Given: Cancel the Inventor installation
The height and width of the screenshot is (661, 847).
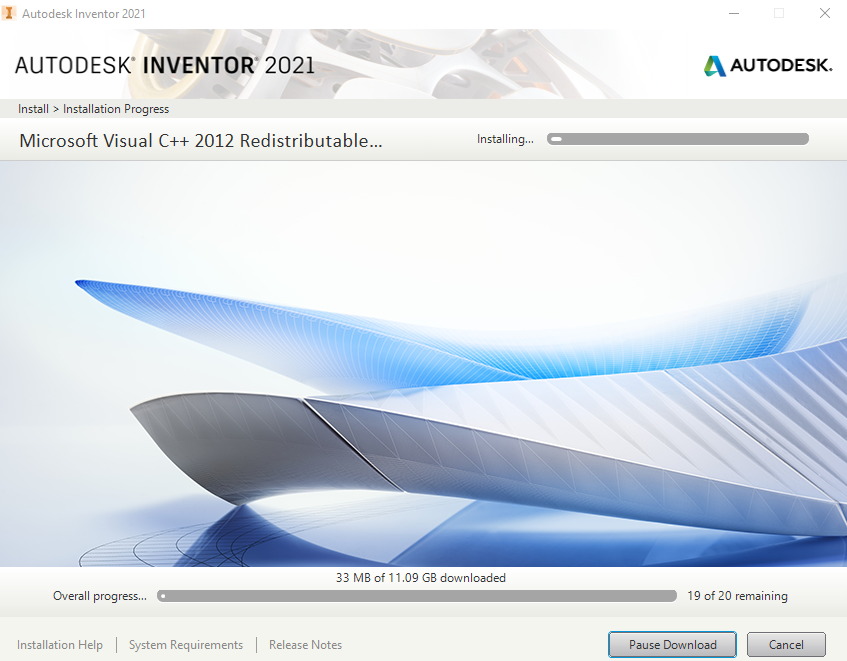Looking at the screenshot, I should coord(786,644).
